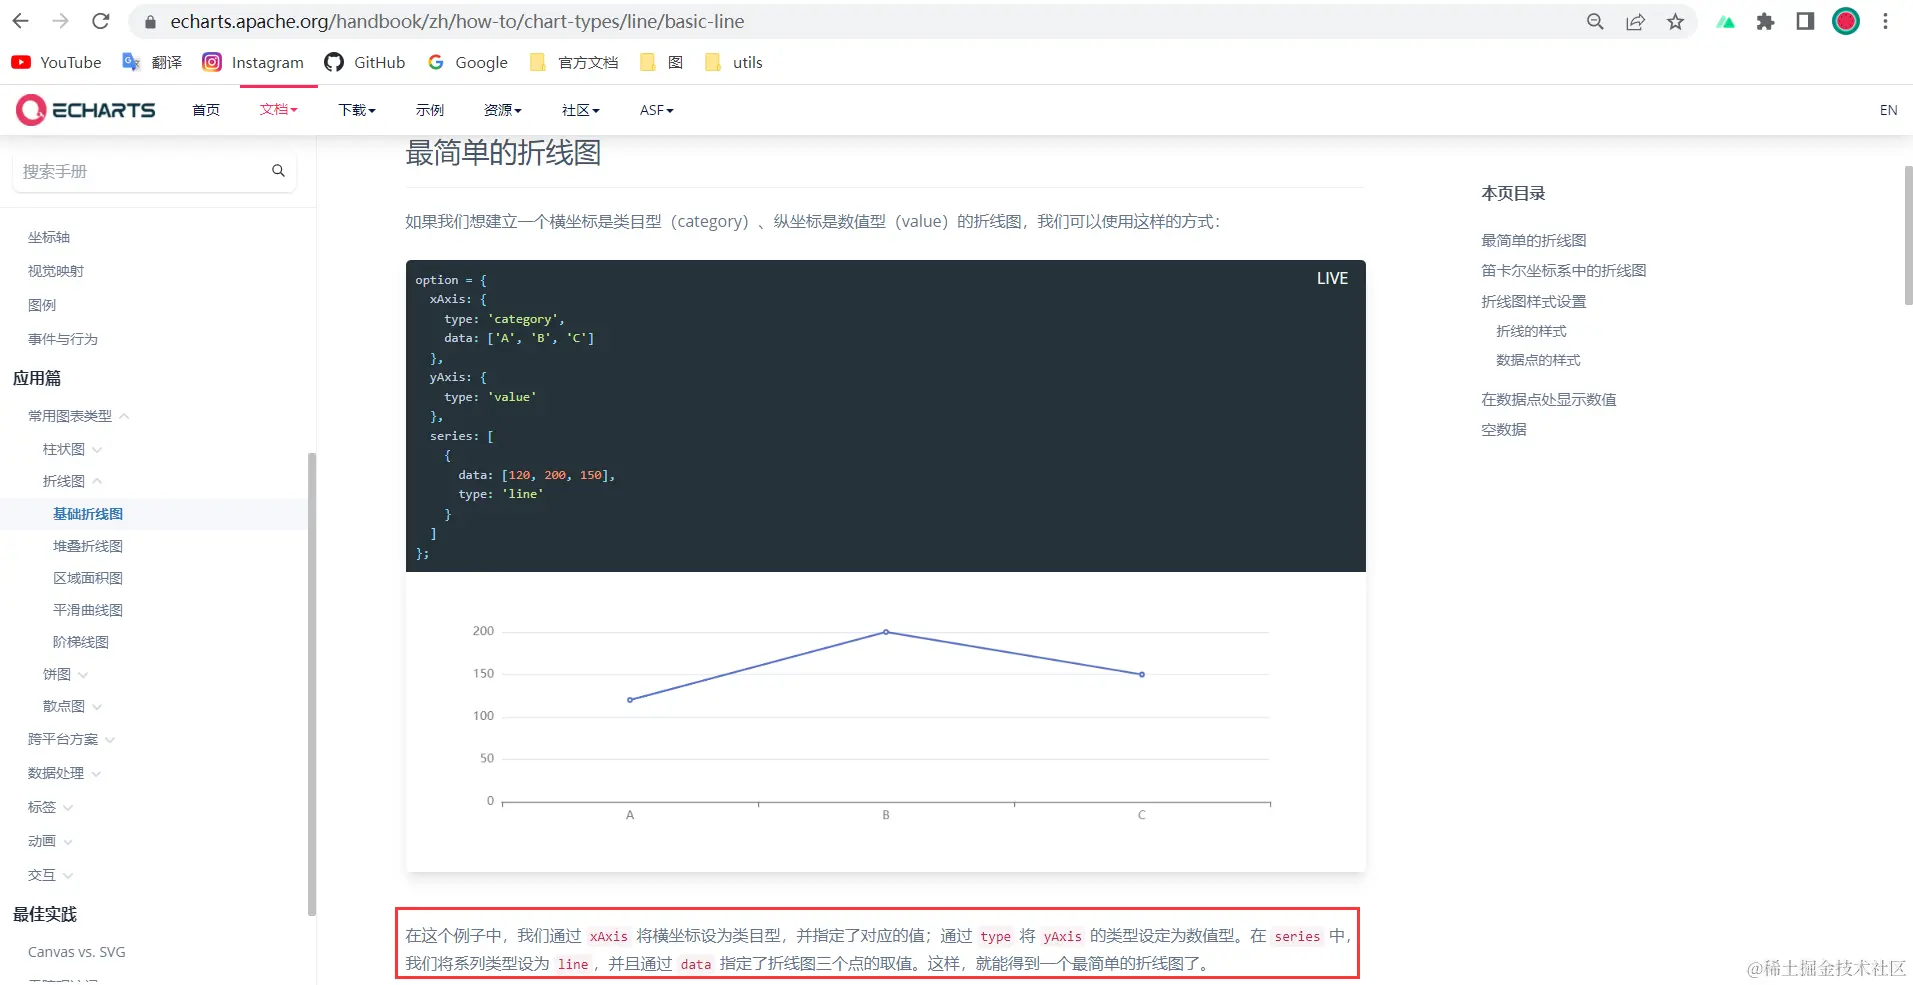Jump to 数据点的样式 section

click(x=1538, y=360)
